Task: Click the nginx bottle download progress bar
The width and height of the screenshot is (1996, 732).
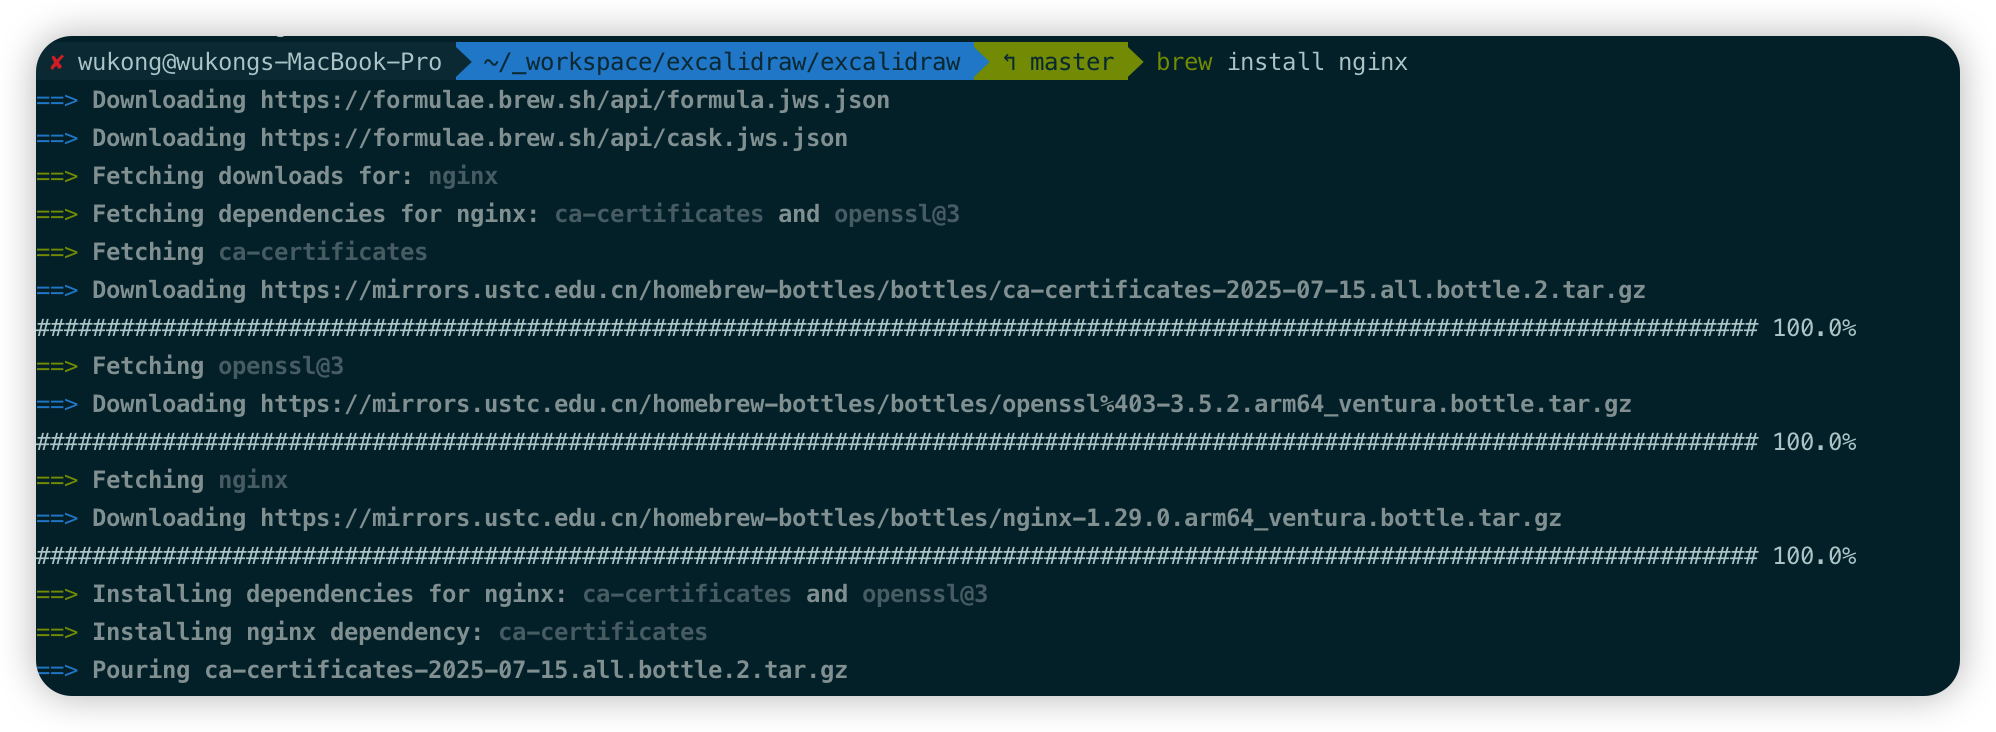Action: tap(896, 556)
